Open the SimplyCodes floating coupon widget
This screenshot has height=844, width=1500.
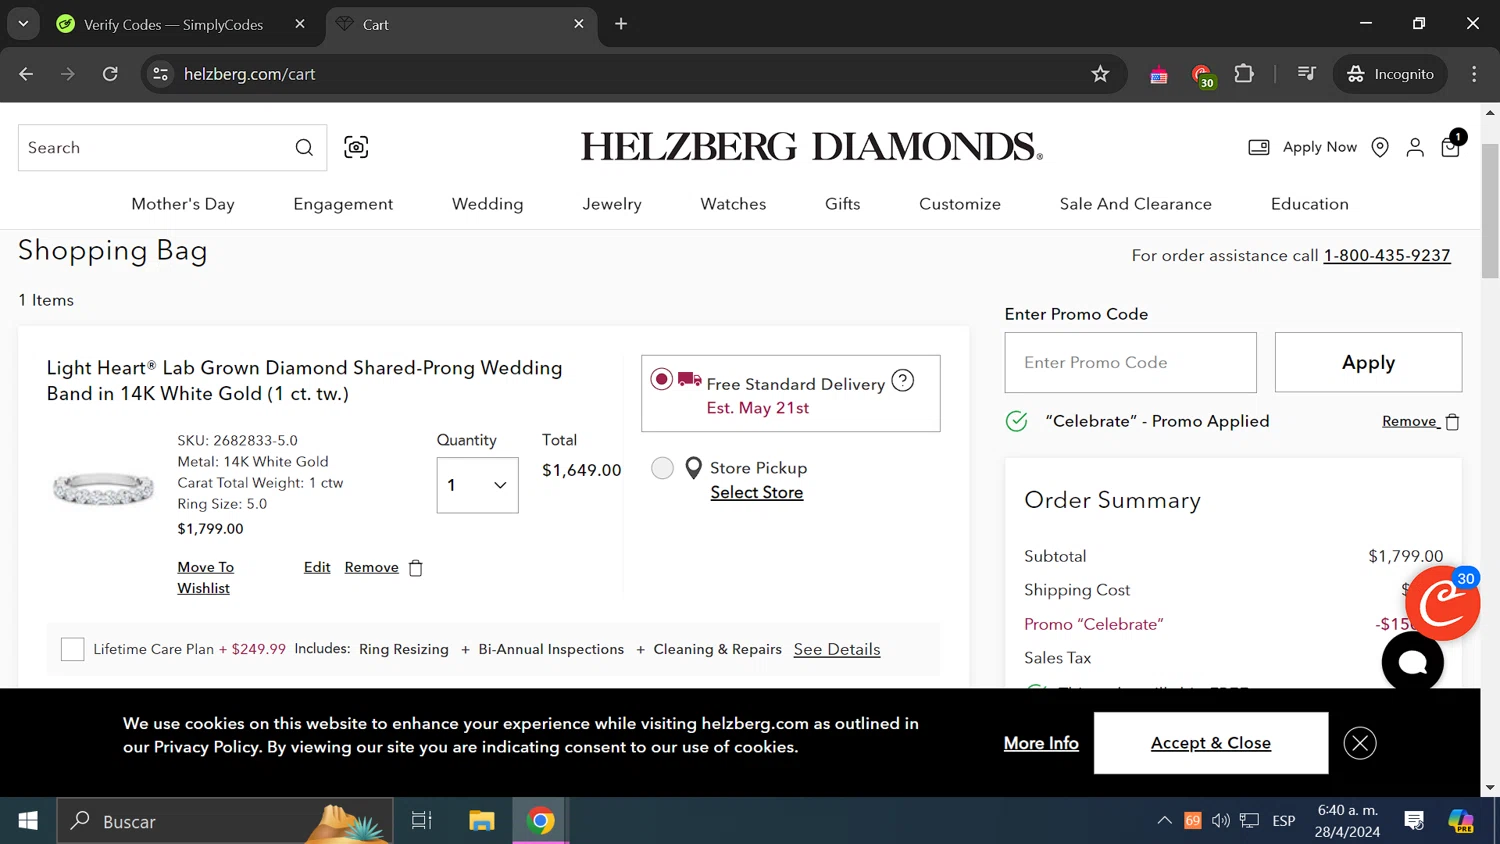click(1442, 602)
